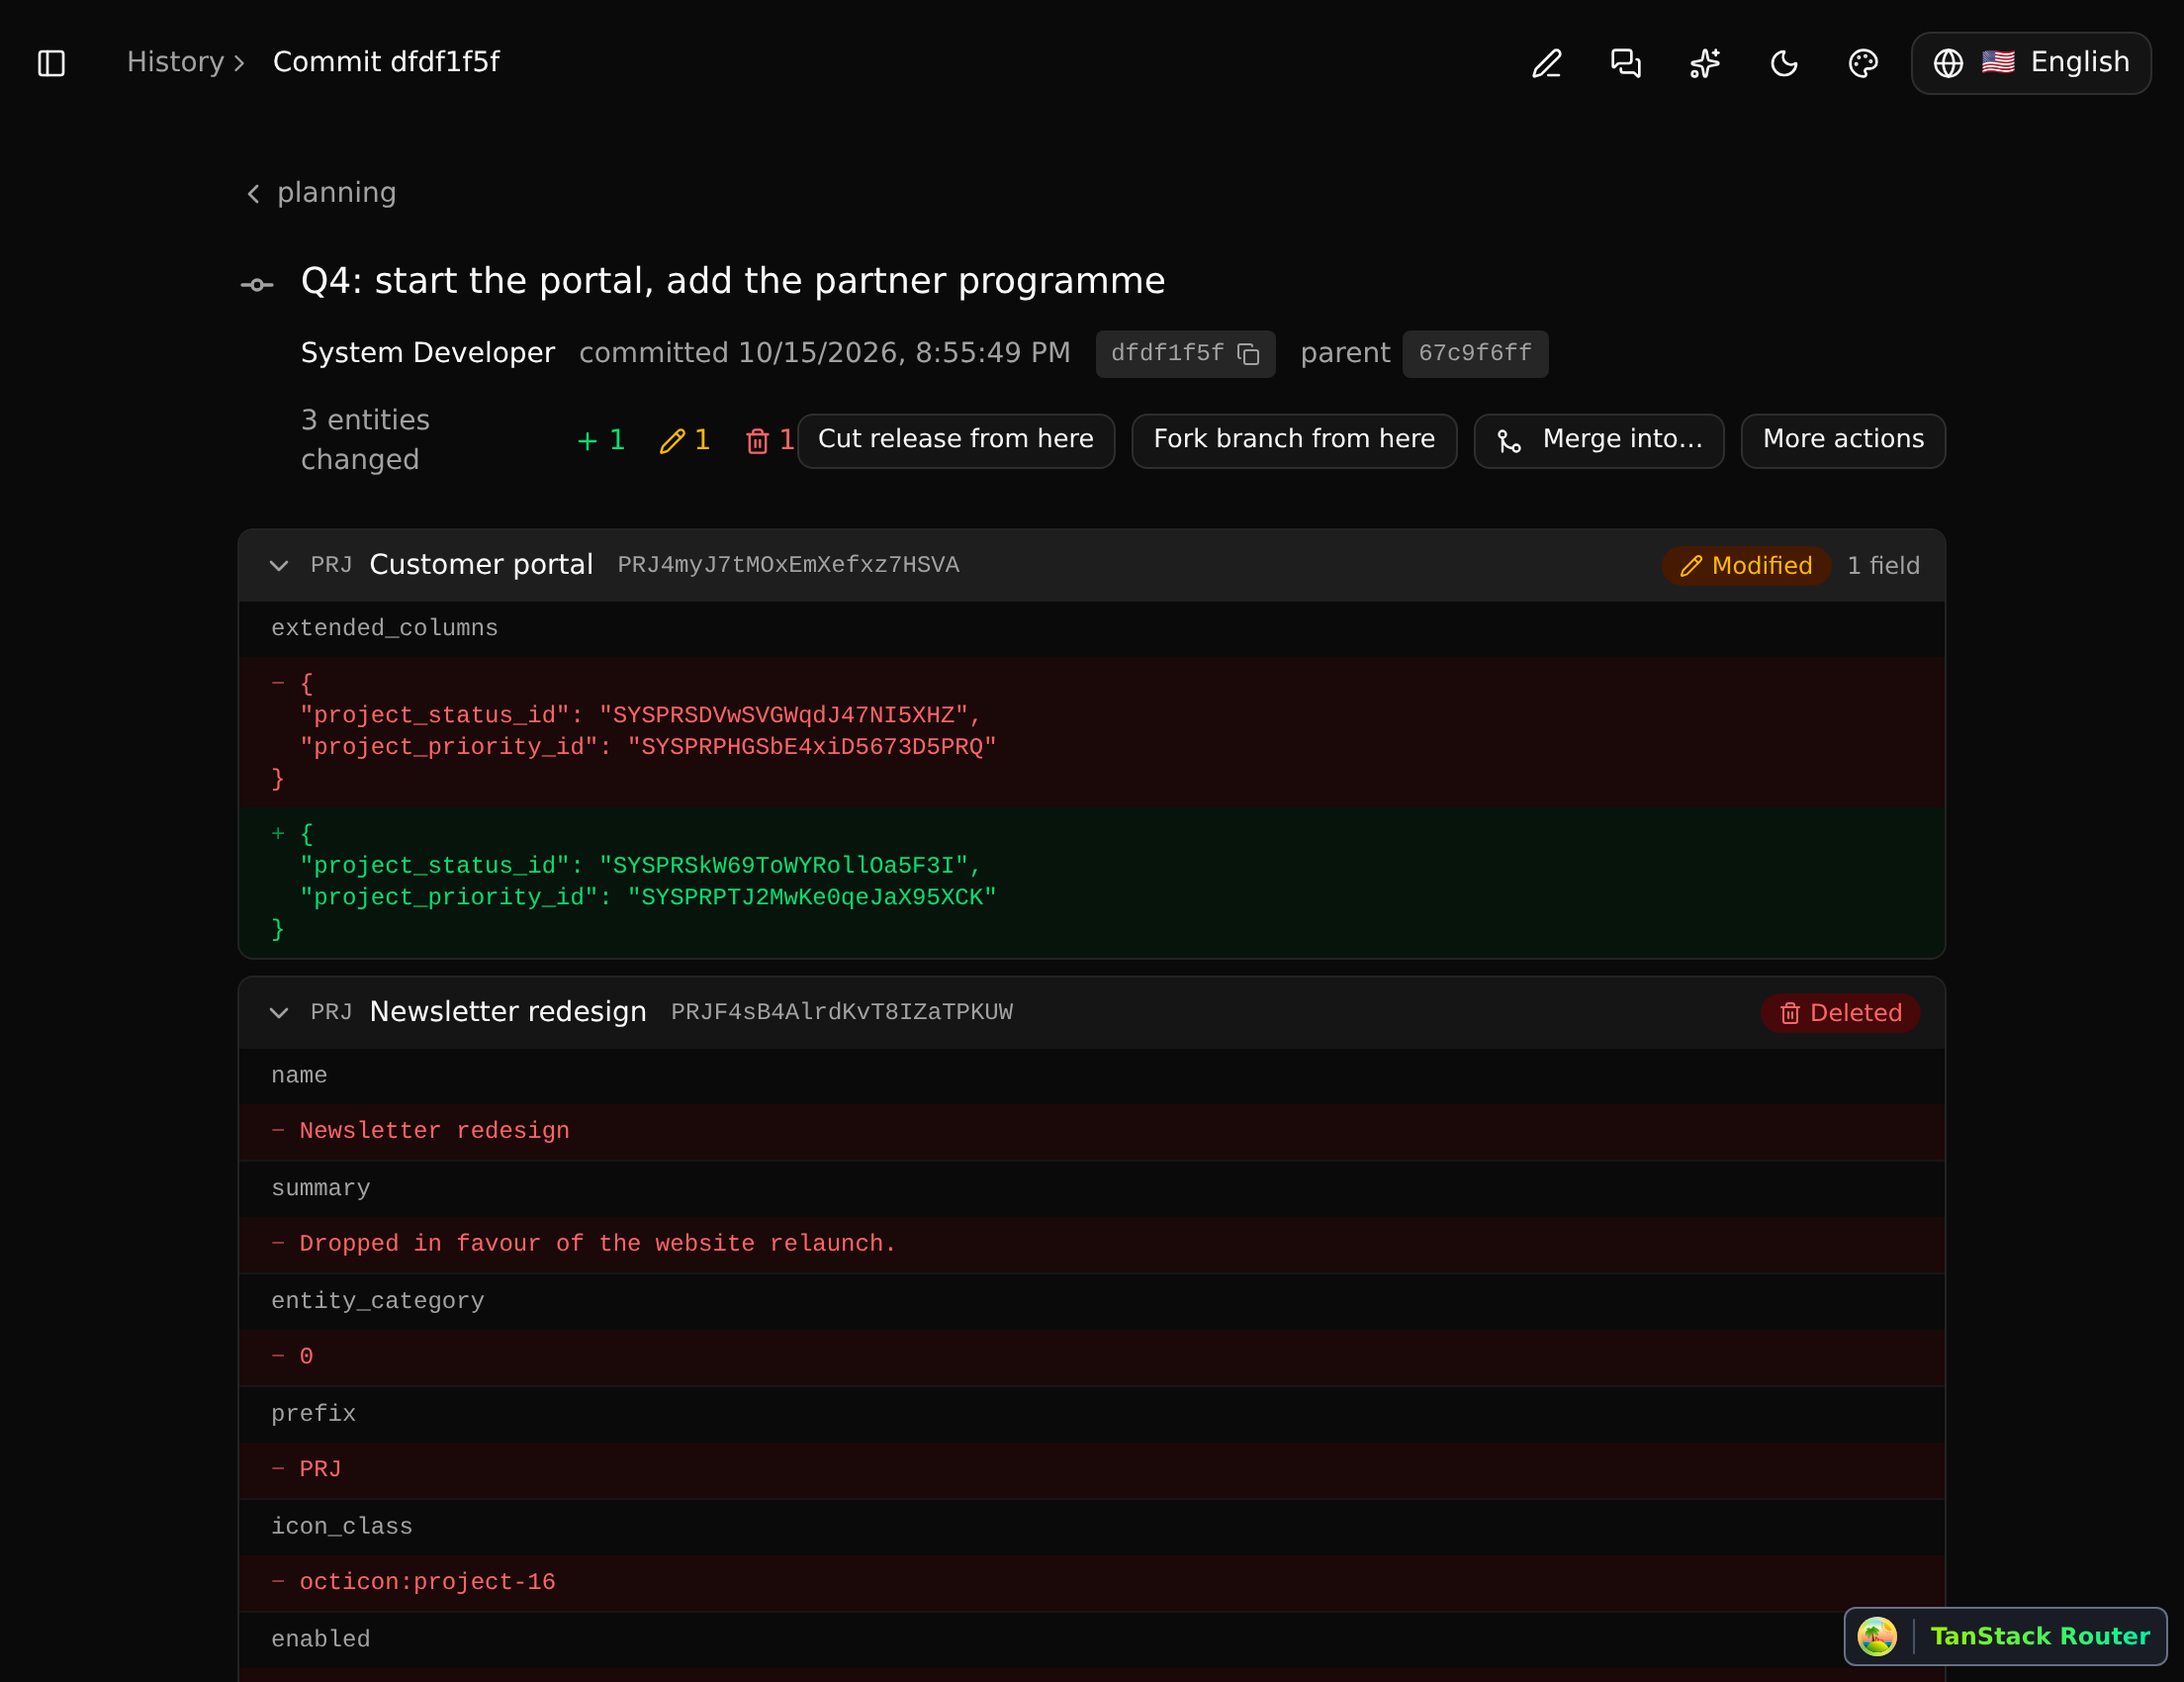This screenshot has height=1682, width=2184.
Task: Click the 'System Developer' author name
Action: point(427,353)
